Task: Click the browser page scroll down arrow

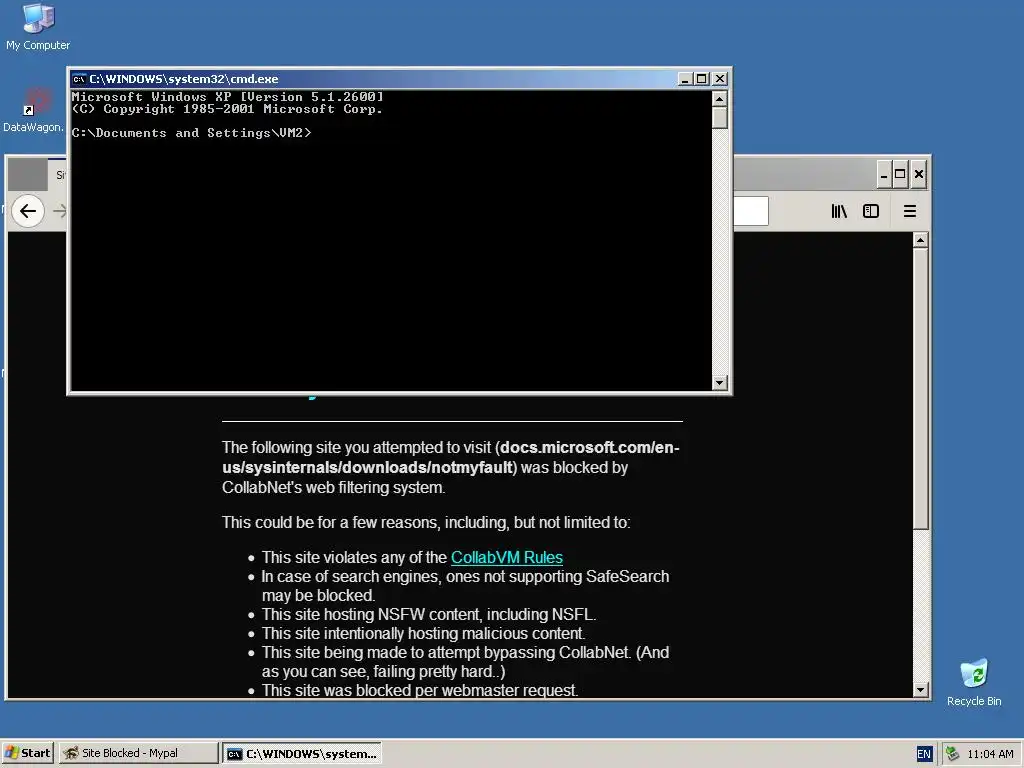Action: coord(920,690)
